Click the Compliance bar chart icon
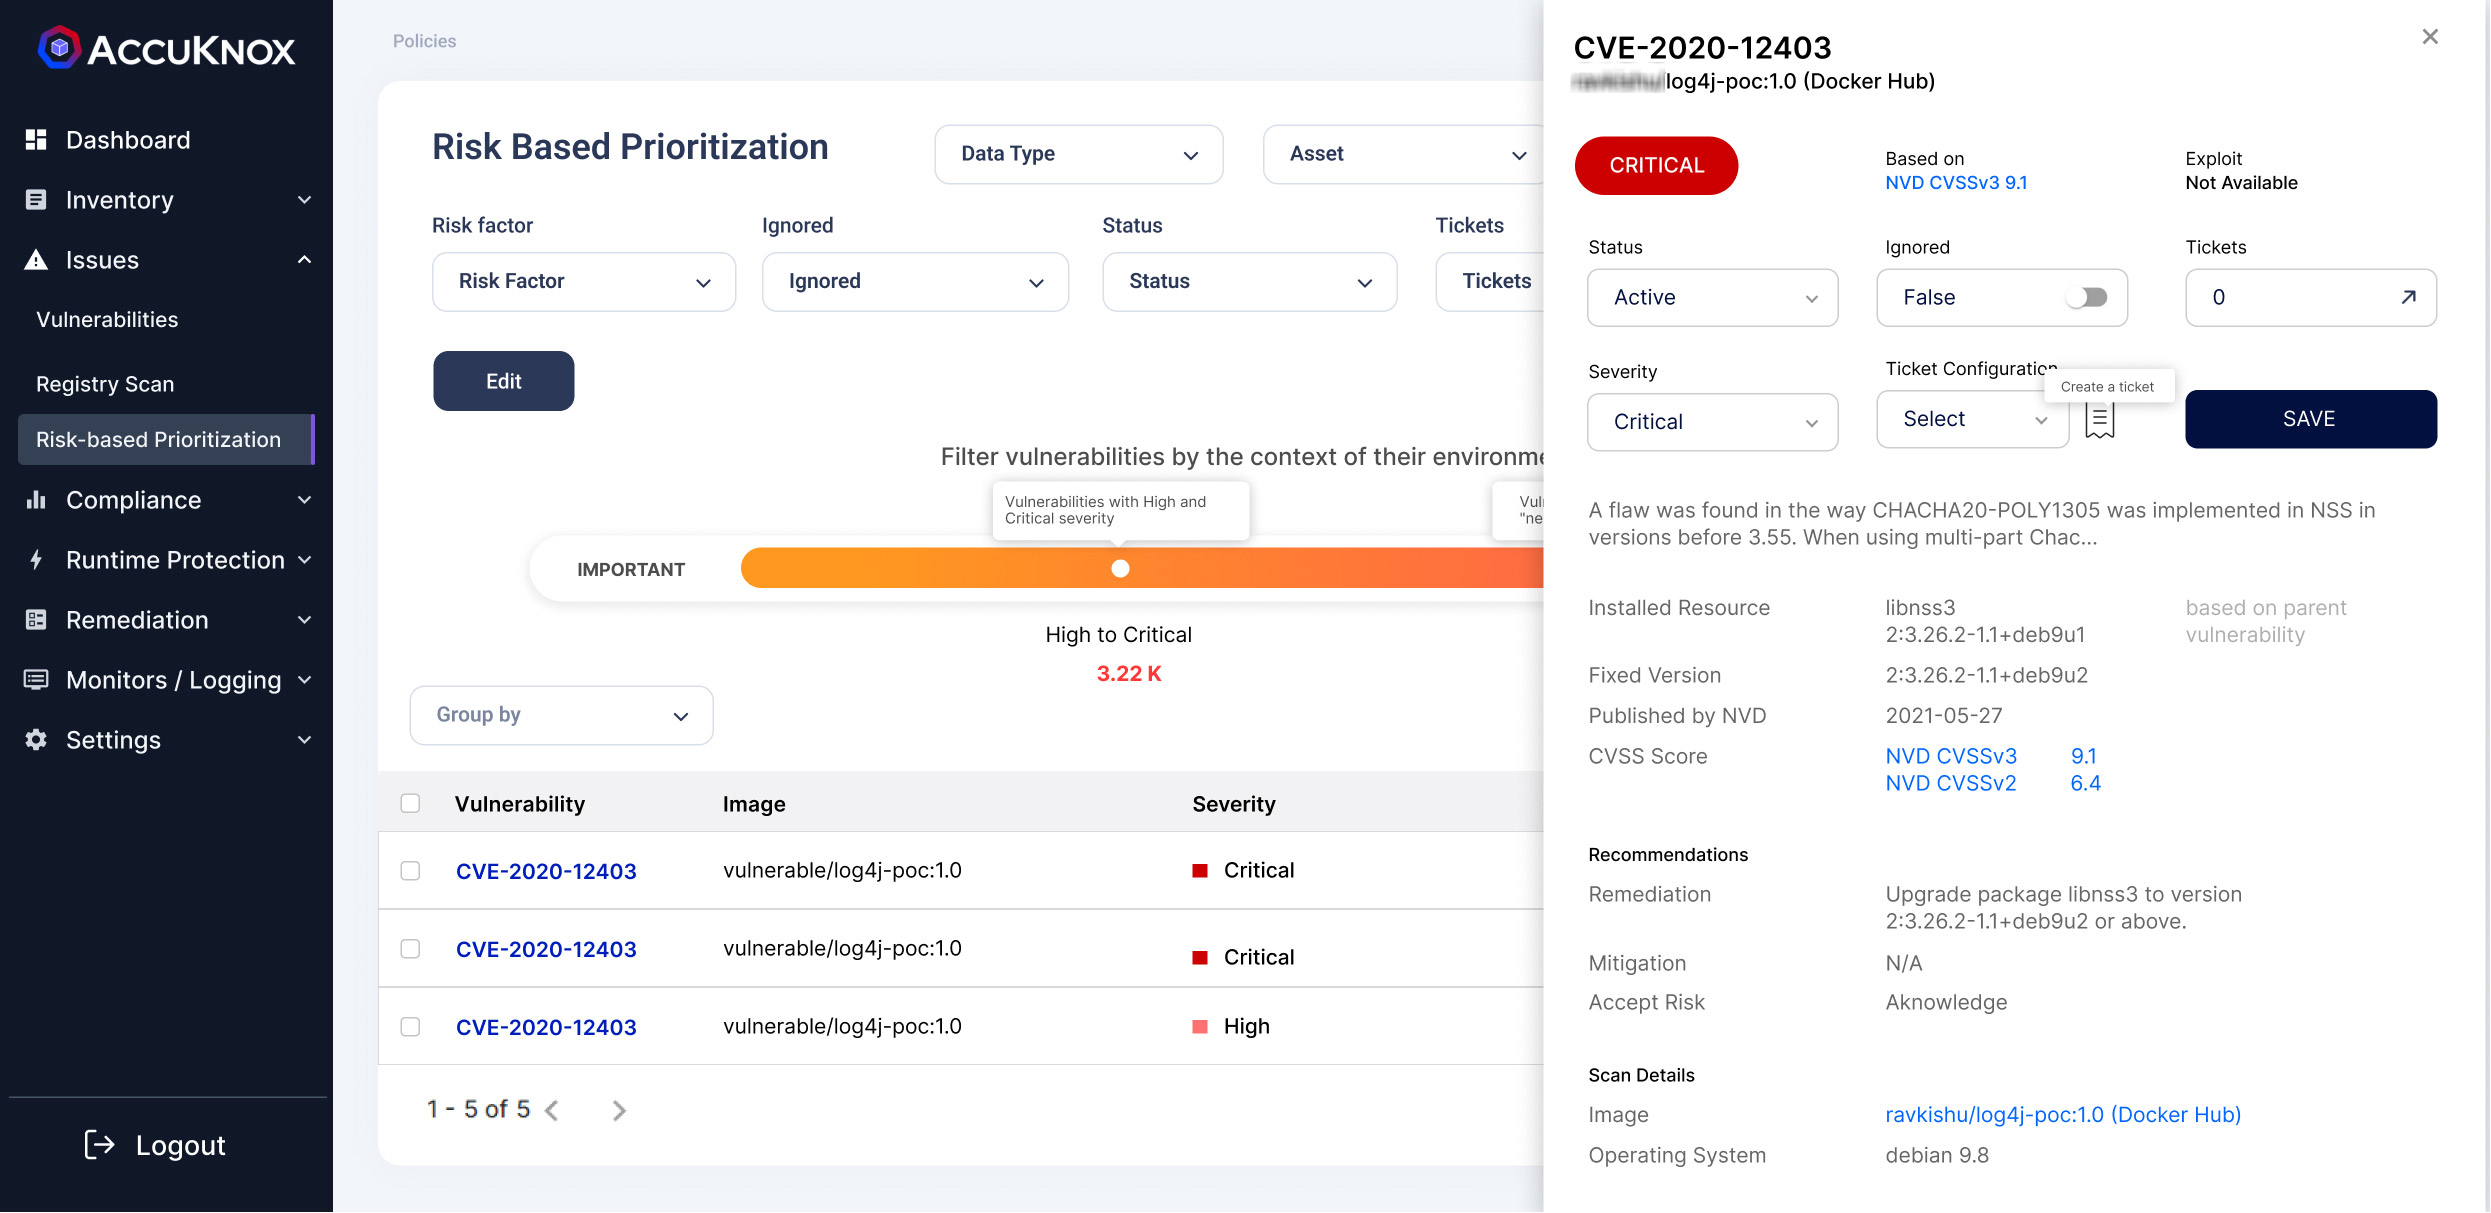Screen dimensions: 2491x1213 36,499
